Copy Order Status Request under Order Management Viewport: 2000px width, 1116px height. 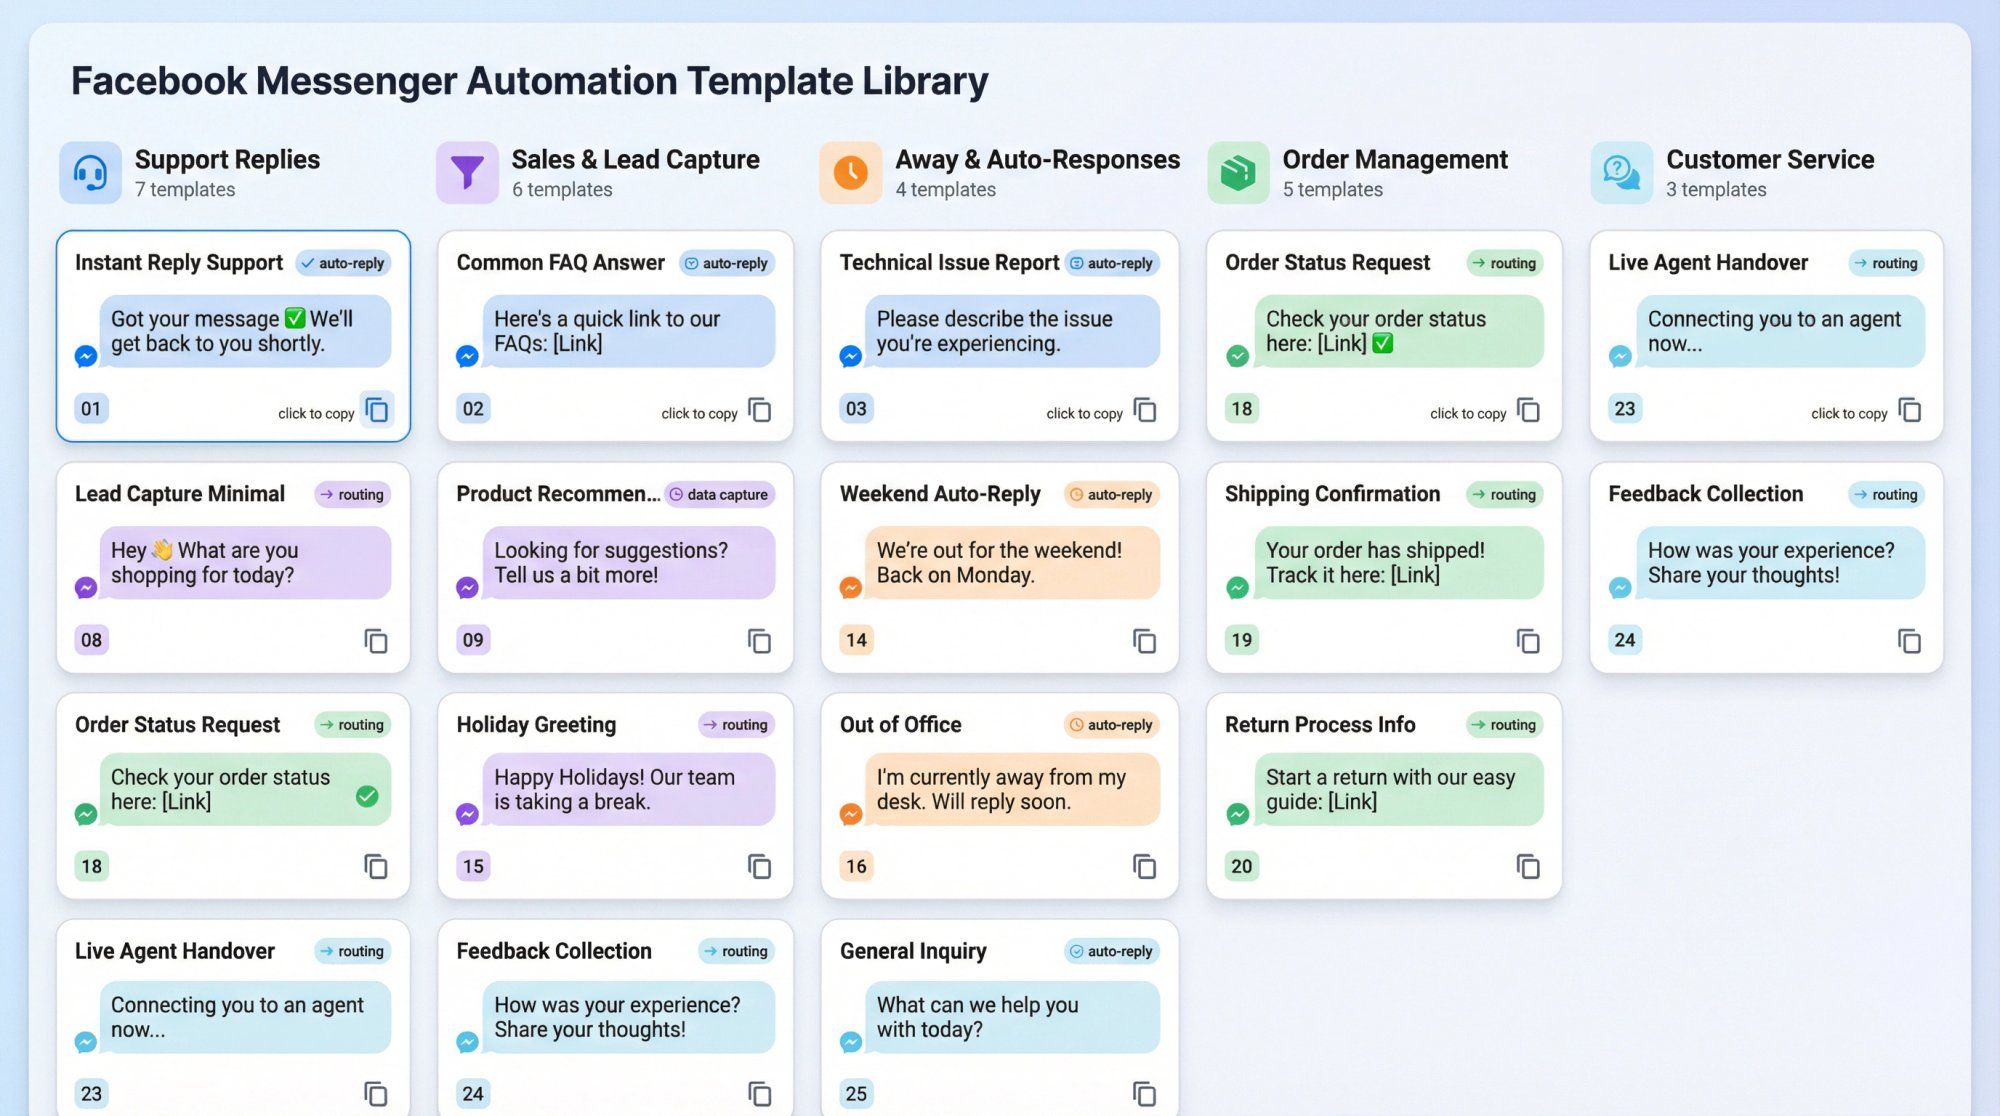click(1528, 410)
